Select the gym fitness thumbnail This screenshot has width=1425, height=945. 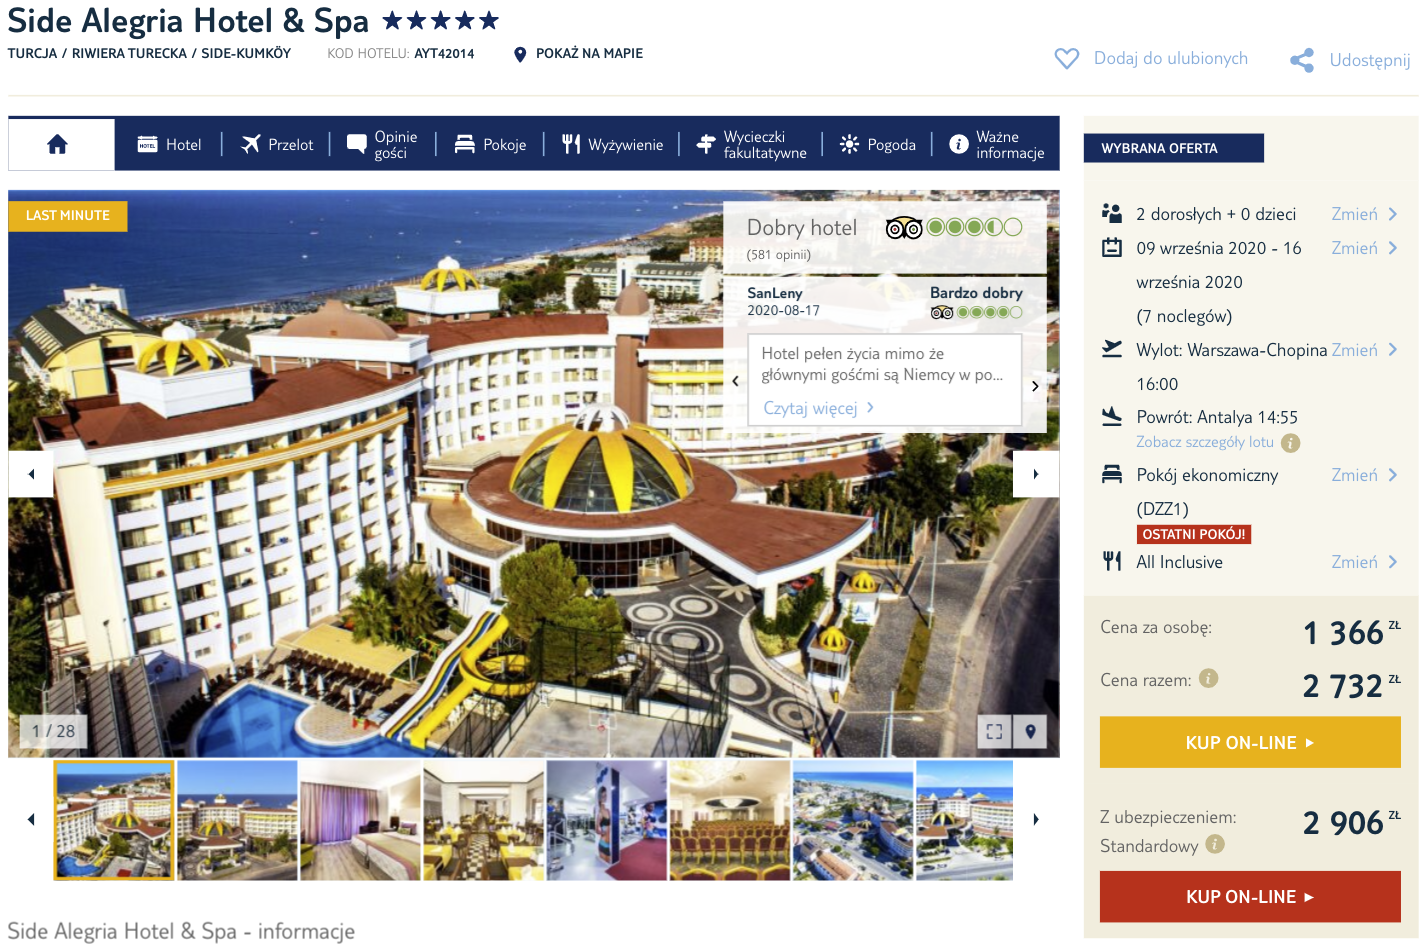pyautogui.click(x=607, y=820)
